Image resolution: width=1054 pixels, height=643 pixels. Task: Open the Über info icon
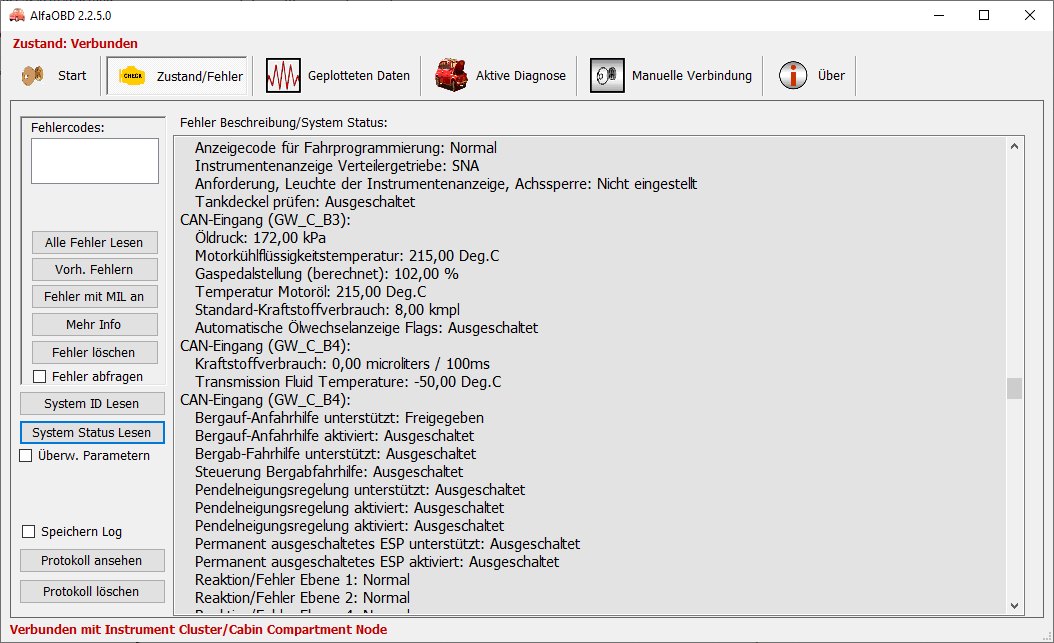tap(793, 76)
